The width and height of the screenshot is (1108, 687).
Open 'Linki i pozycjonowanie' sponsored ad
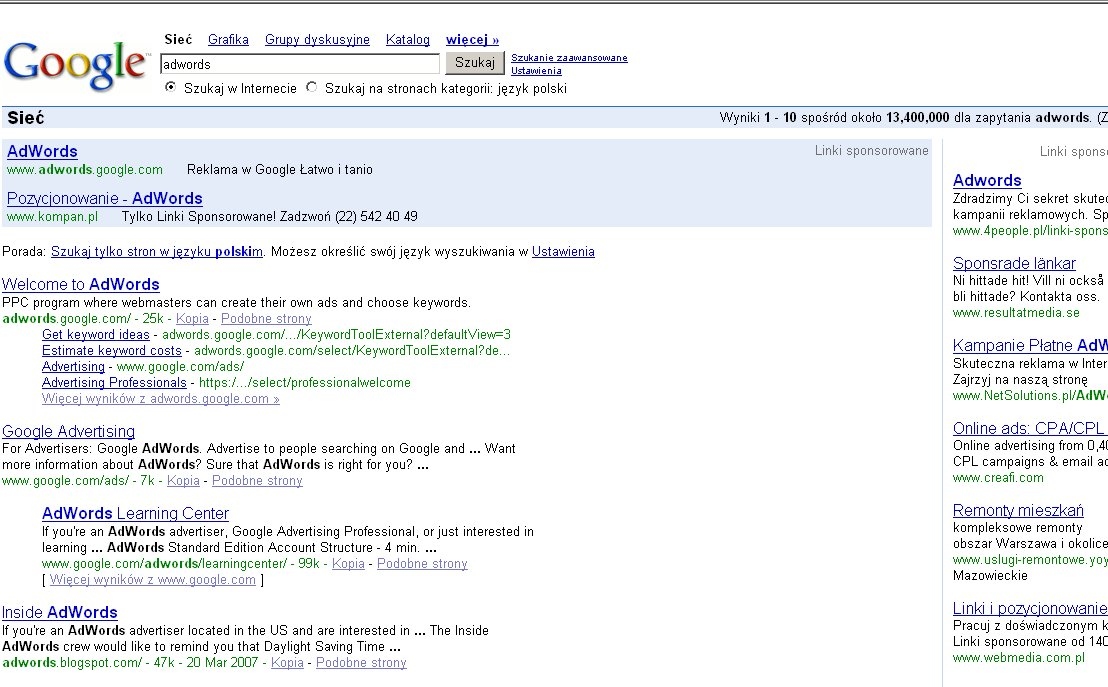coord(1030,609)
